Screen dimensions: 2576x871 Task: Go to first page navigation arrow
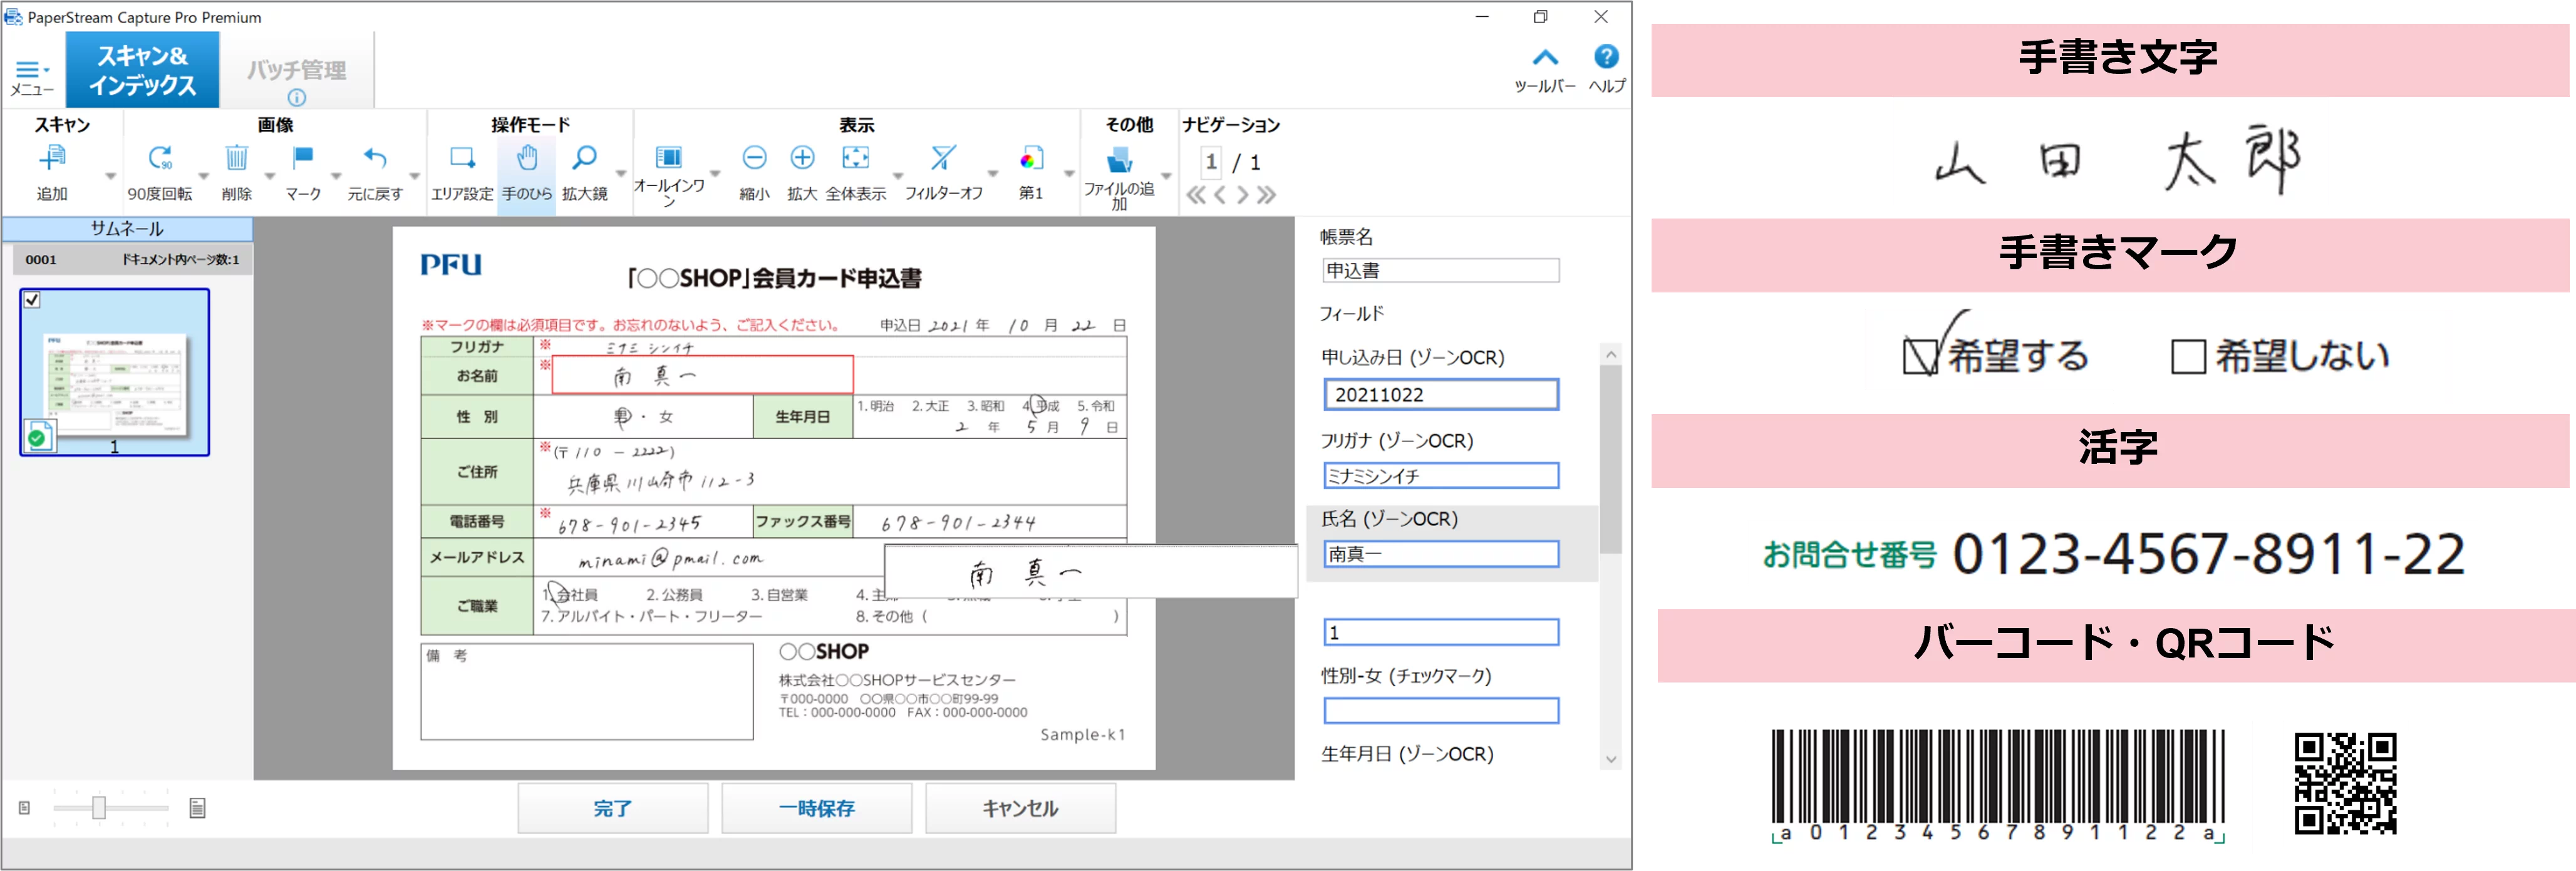[x=1196, y=195]
